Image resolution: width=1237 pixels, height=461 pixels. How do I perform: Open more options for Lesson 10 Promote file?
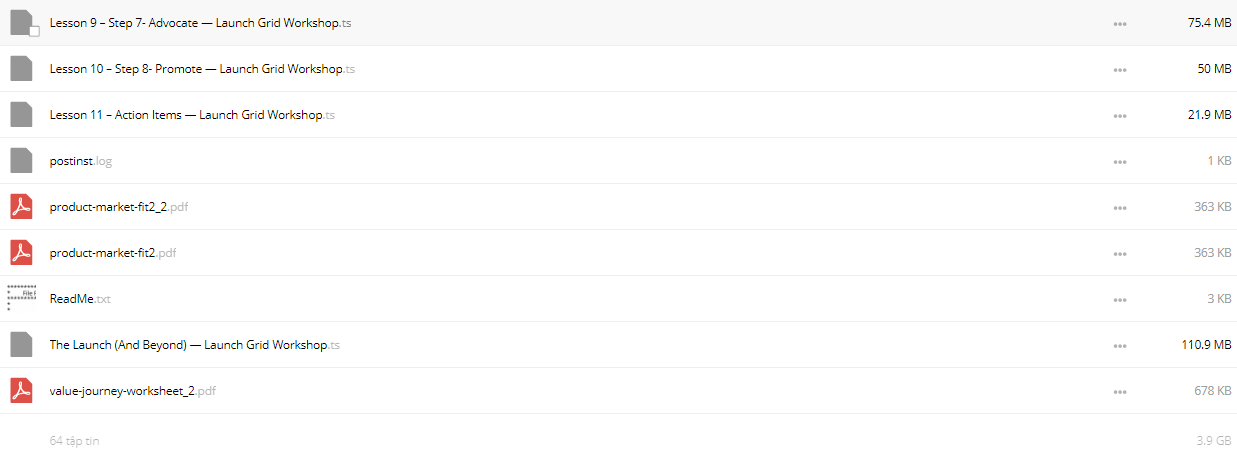click(1120, 70)
